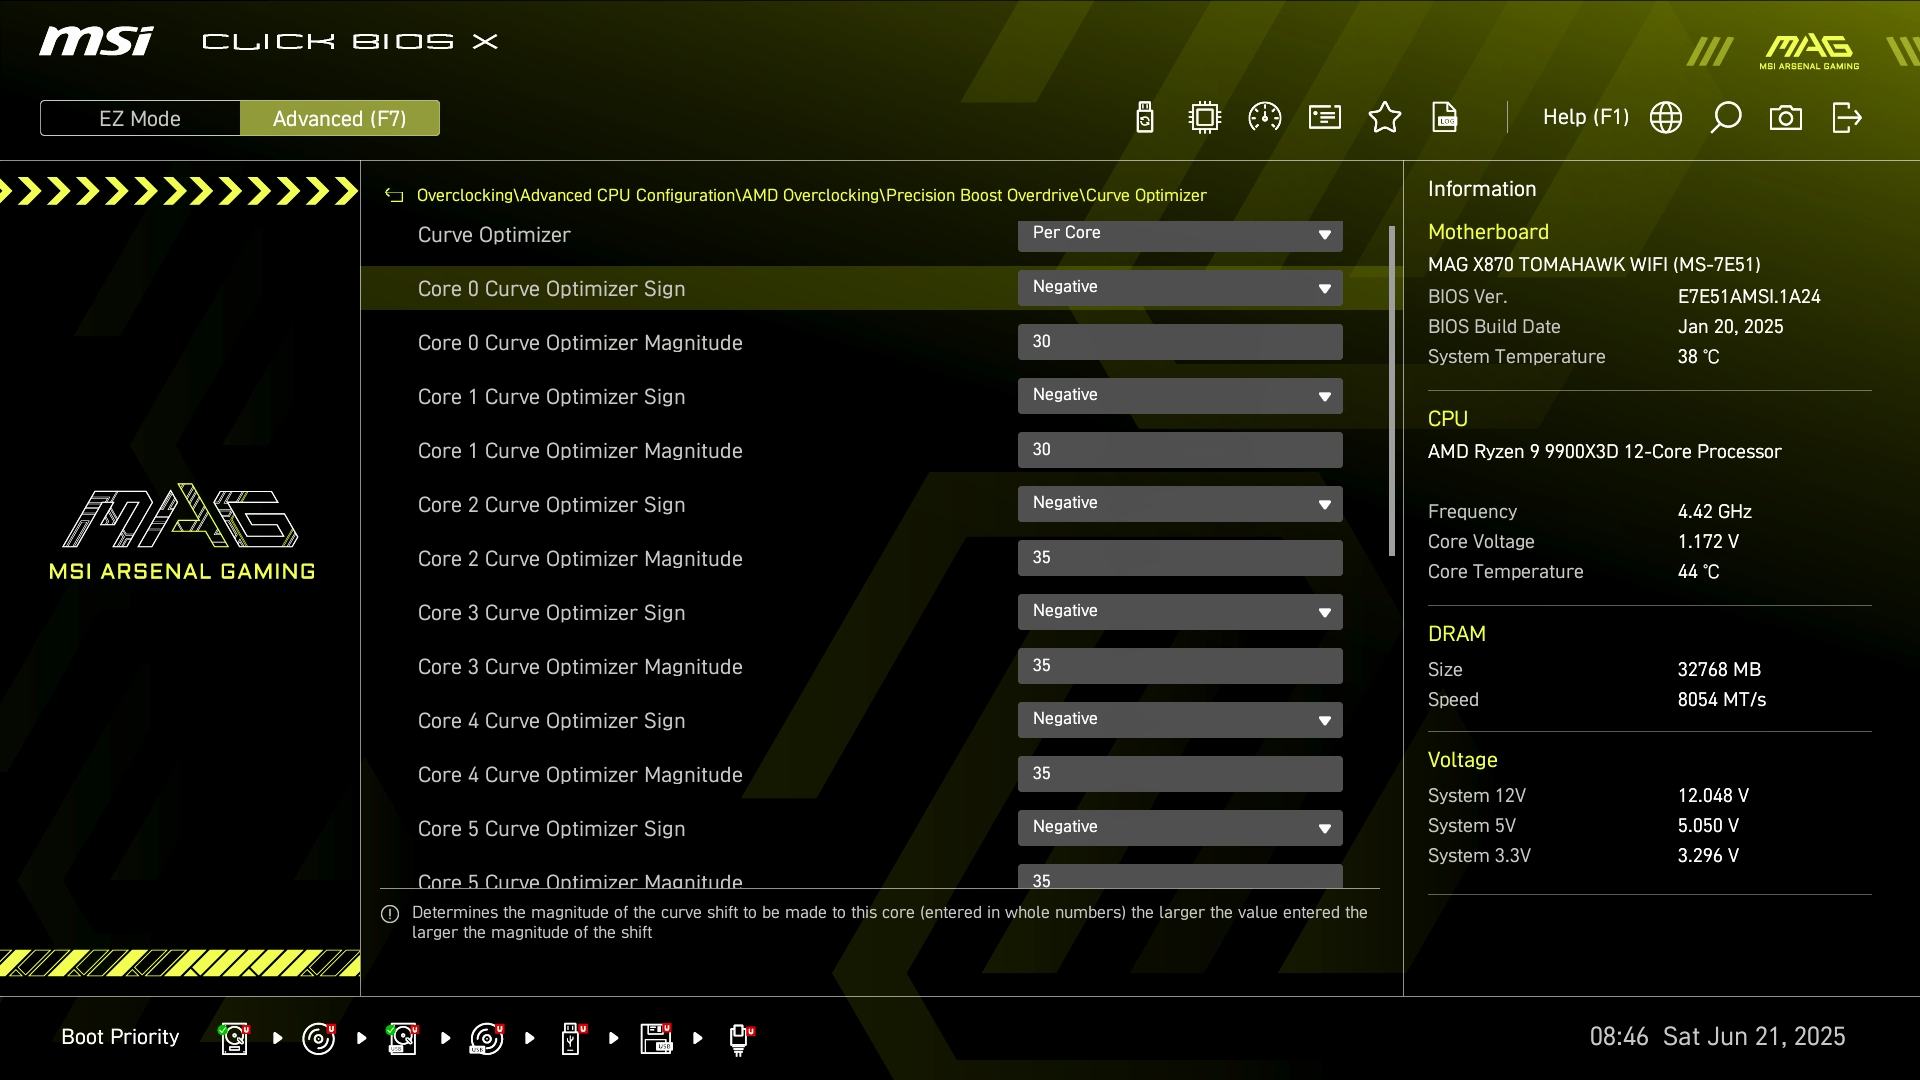Click the Favorites star icon

(1385, 118)
